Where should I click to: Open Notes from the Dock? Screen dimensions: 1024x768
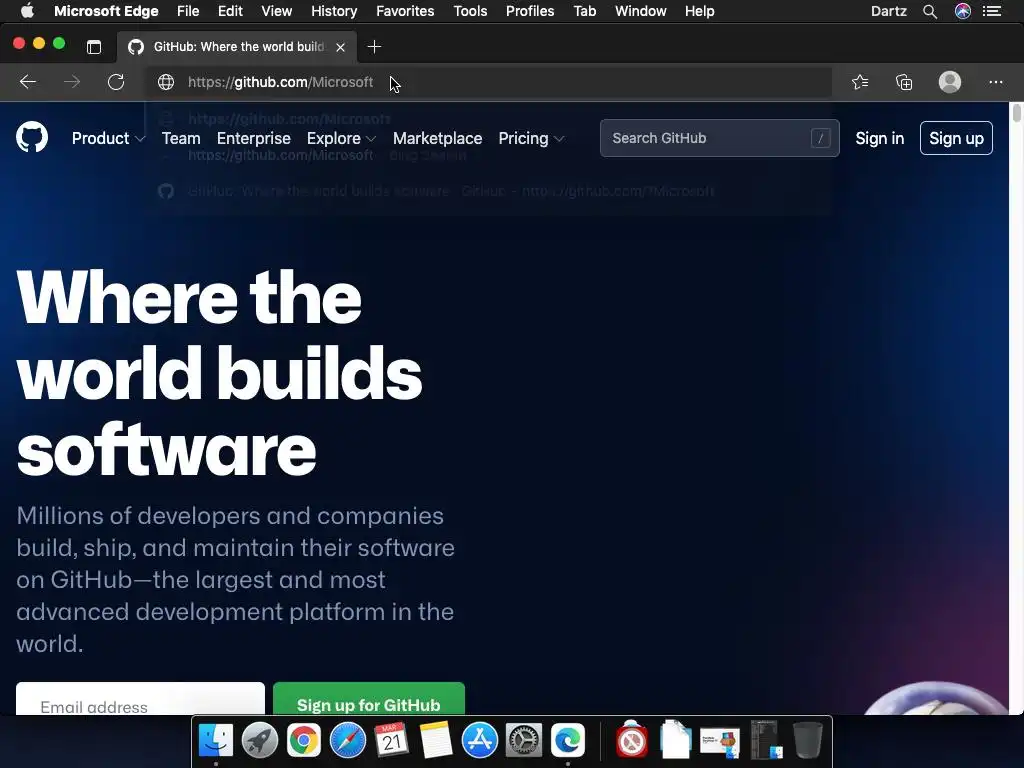point(436,740)
